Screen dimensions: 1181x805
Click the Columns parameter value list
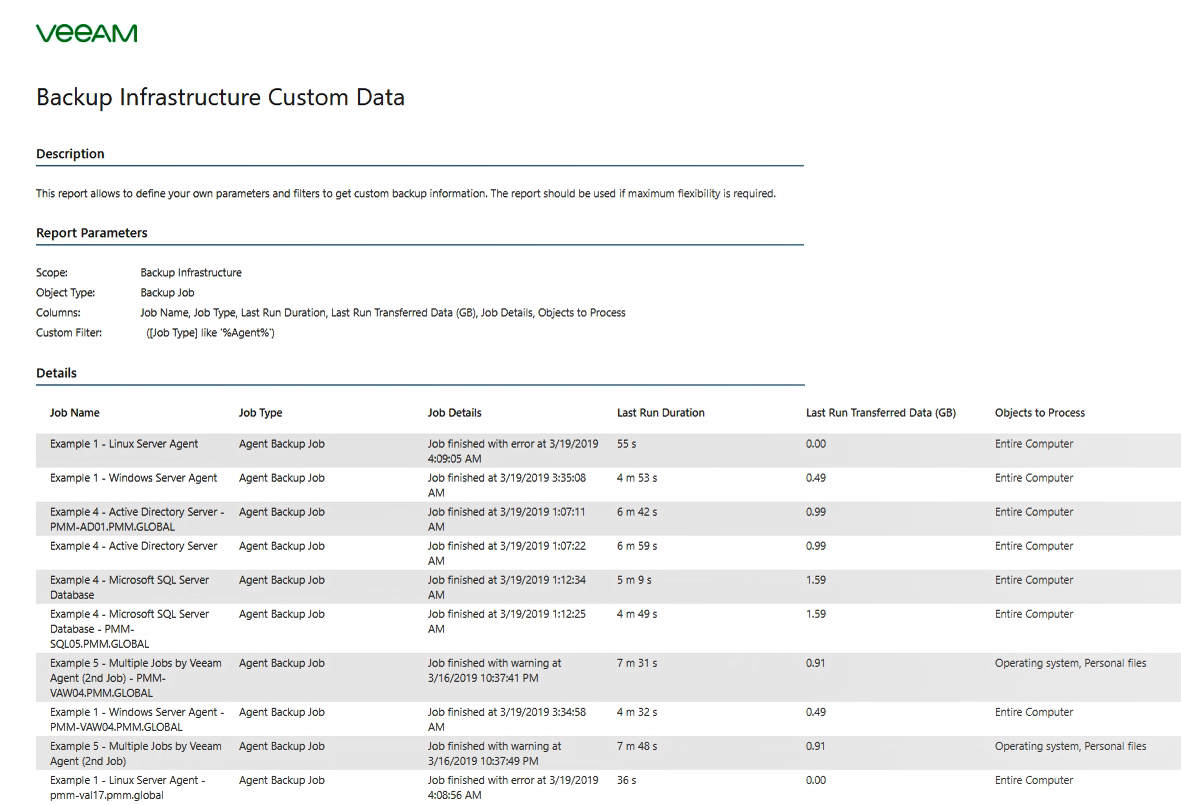pyautogui.click(x=383, y=313)
